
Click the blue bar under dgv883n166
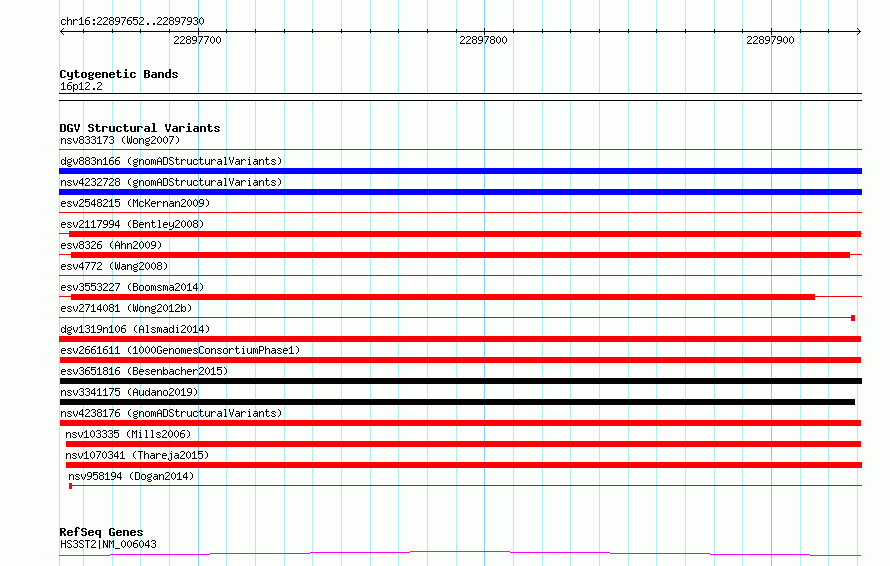pos(460,171)
